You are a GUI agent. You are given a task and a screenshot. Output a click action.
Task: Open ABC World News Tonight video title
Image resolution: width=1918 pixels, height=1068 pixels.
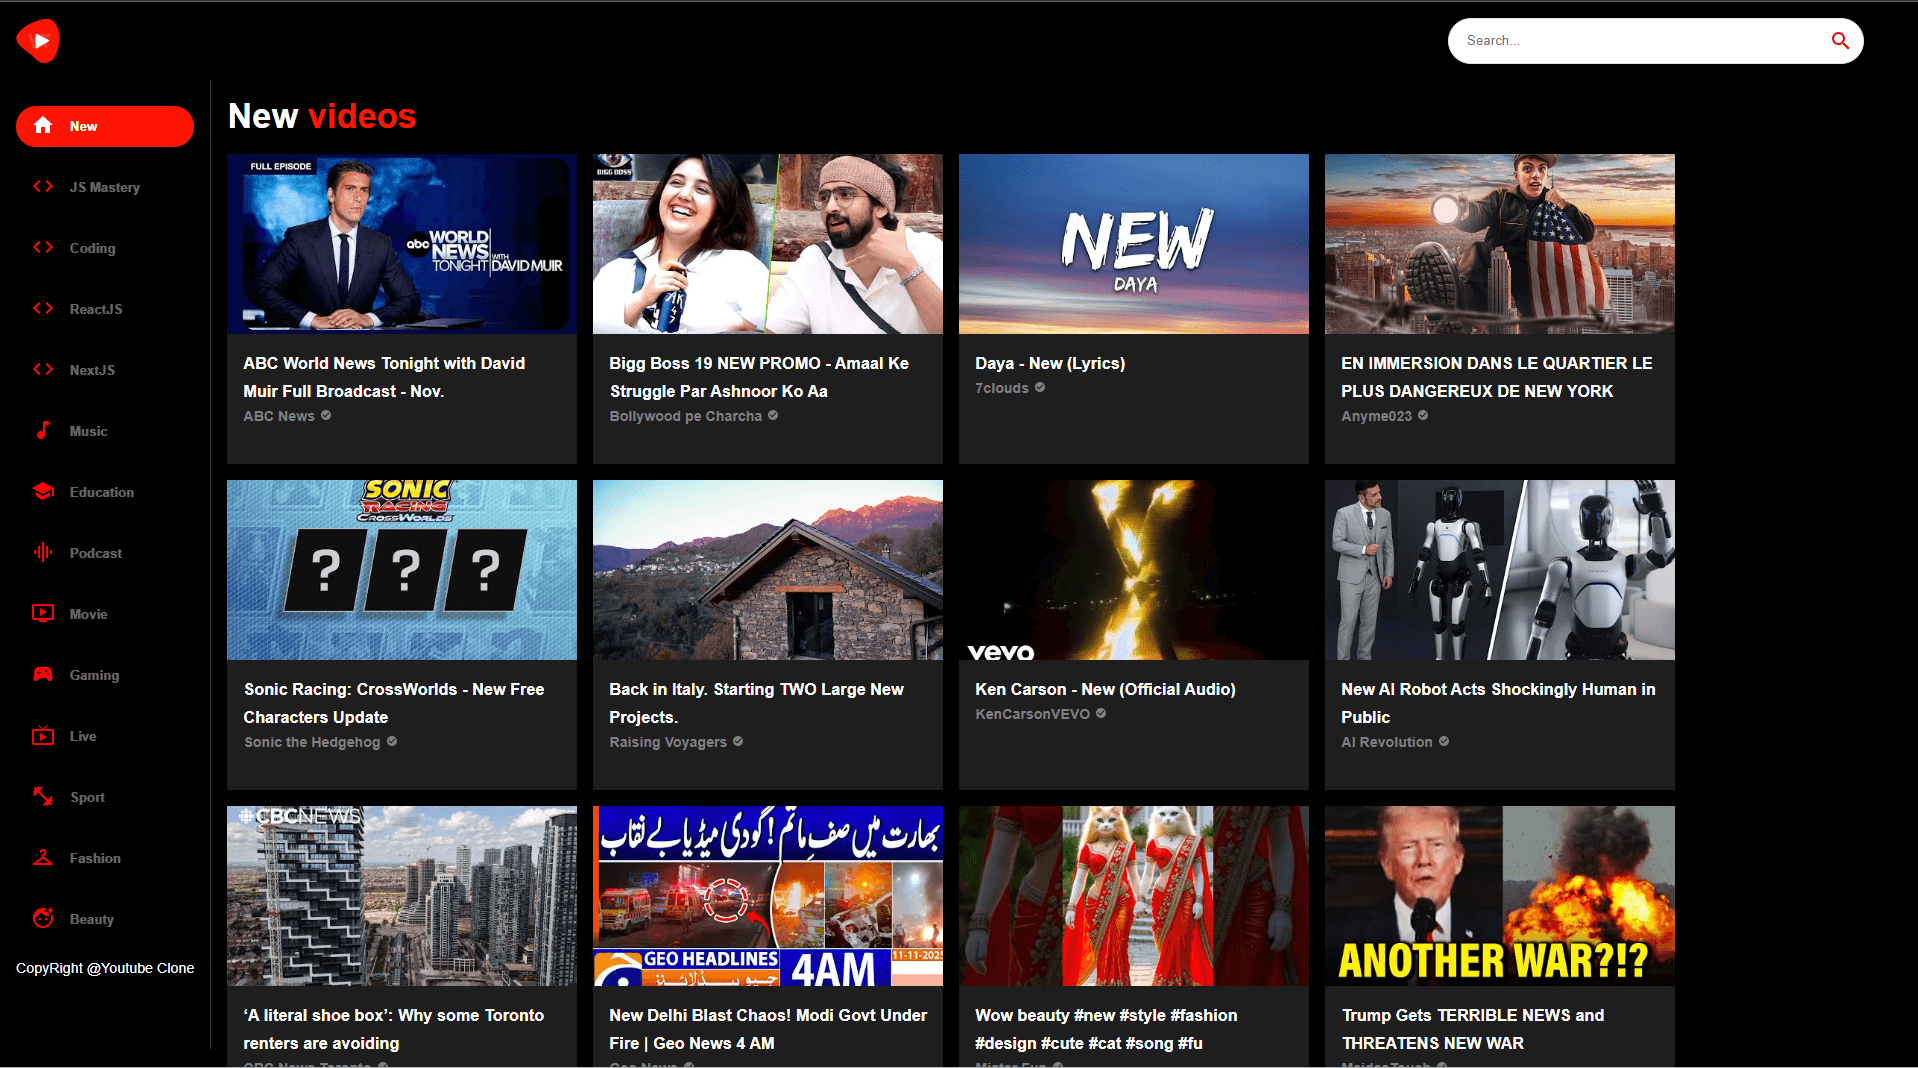click(384, 377)
